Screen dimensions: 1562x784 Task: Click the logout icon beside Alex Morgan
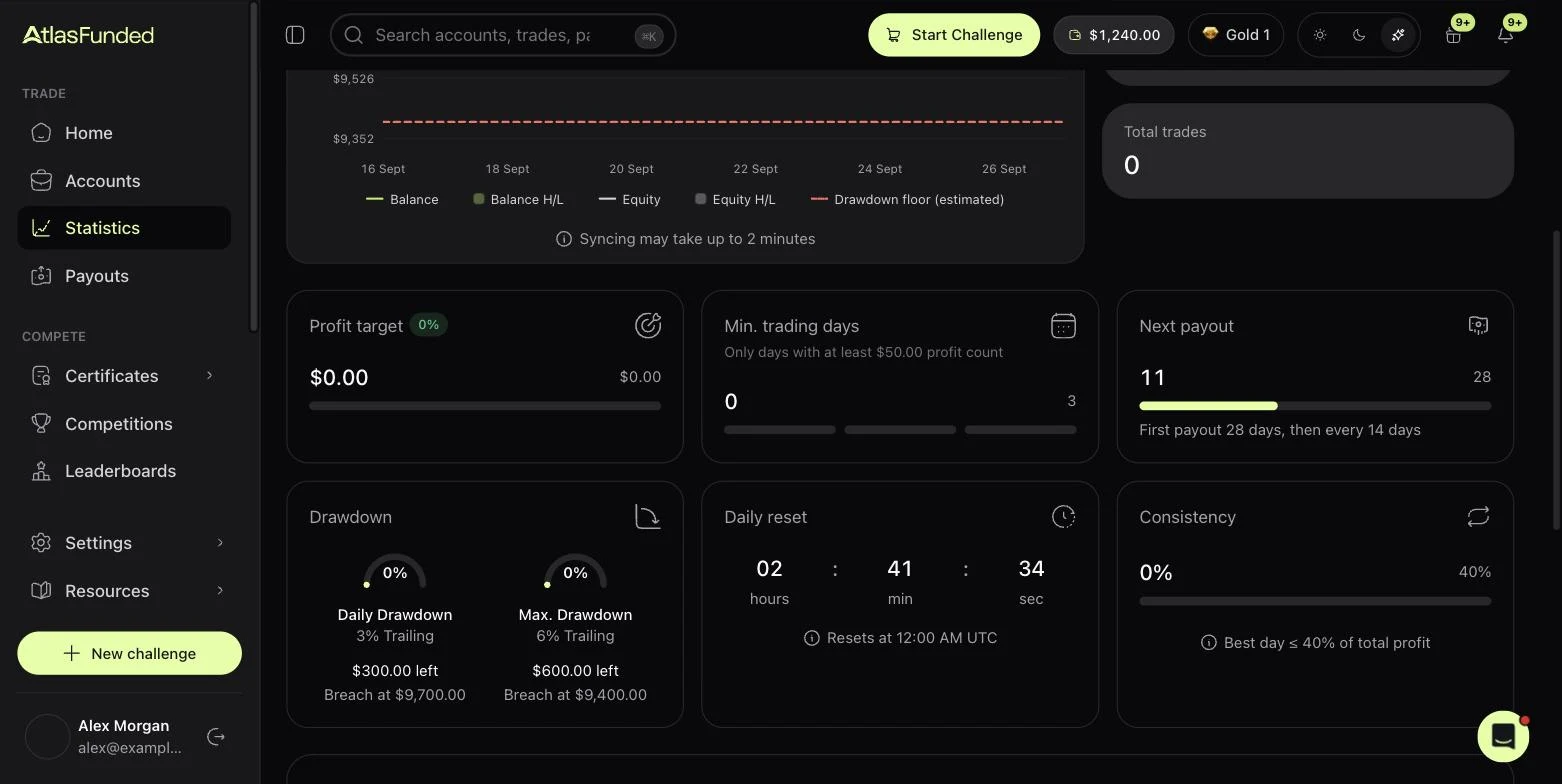click(216, 737)
